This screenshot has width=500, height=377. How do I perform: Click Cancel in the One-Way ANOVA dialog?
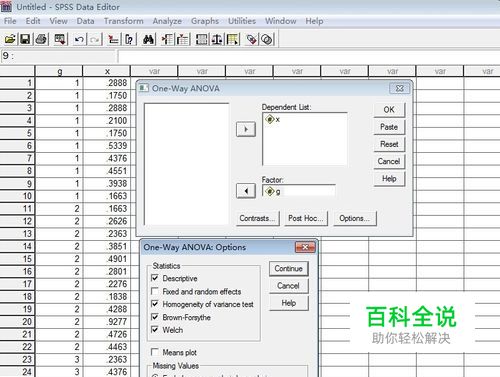(389, 161)
